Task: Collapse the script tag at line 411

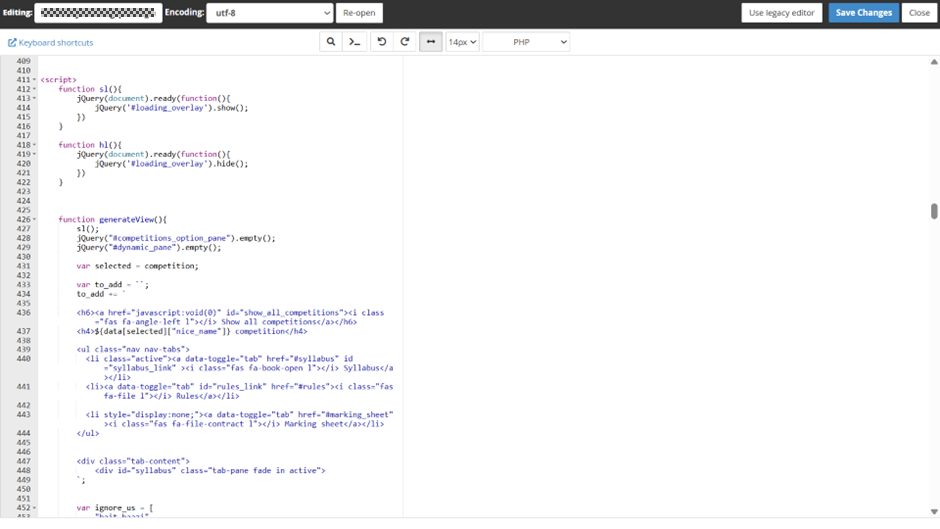Action: click(x=35, y=80)
